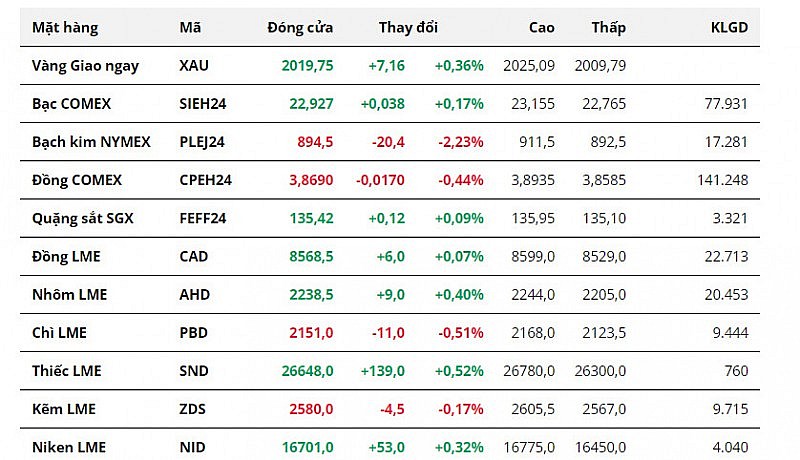
Task: Click the Nhôm LME closing price 2238,5
Action: tap(309, 295)
